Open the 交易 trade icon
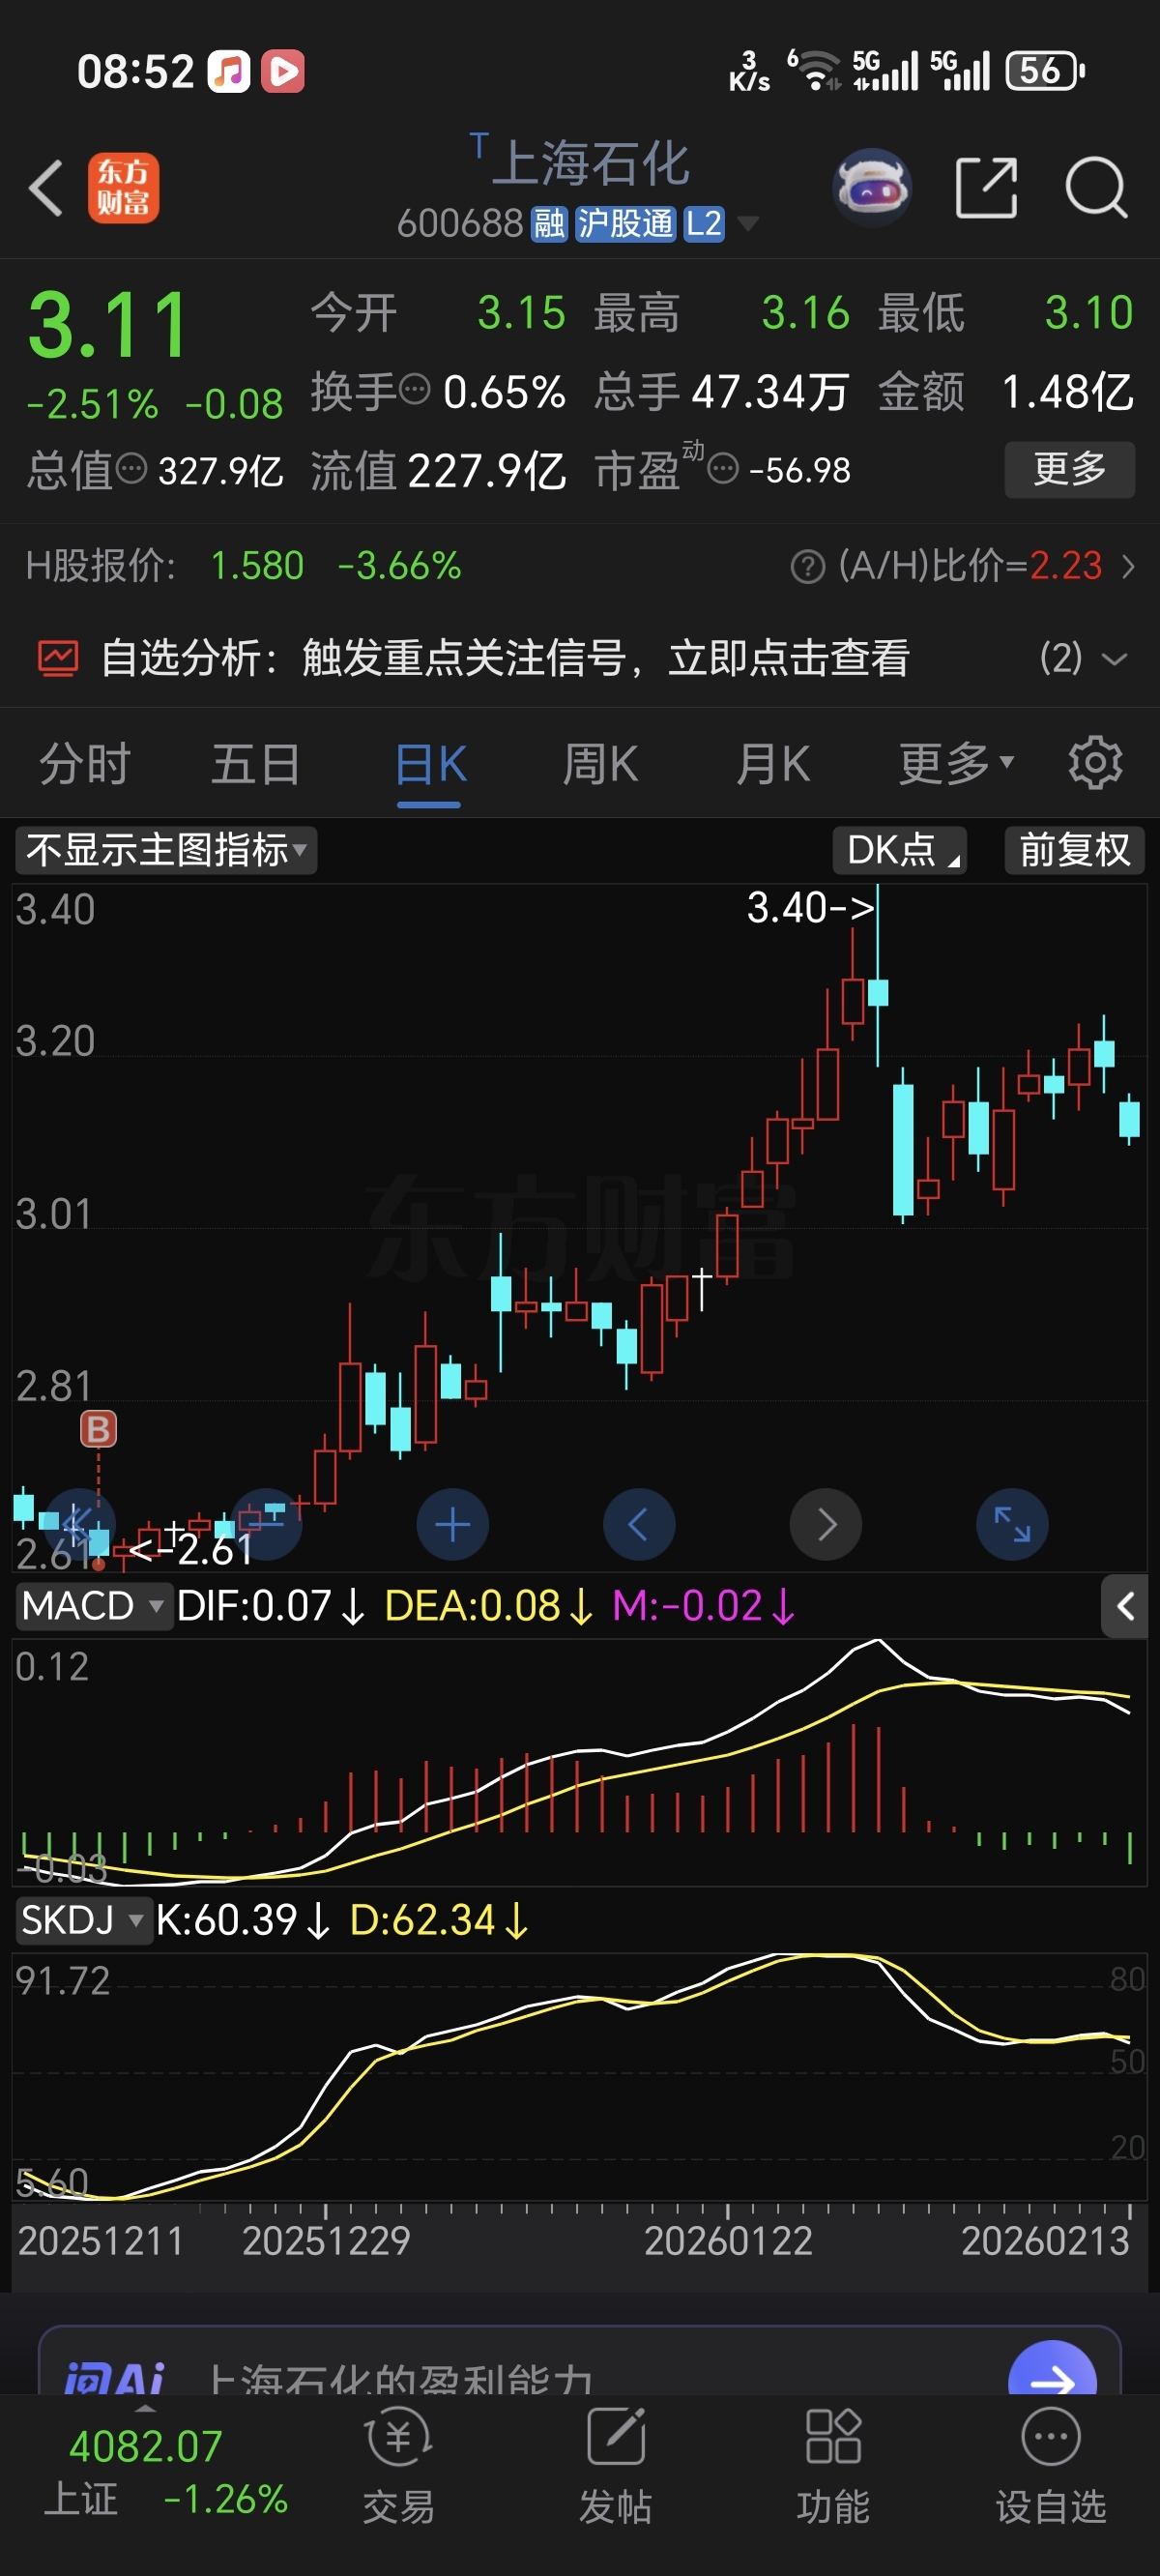 [398, 2463]
